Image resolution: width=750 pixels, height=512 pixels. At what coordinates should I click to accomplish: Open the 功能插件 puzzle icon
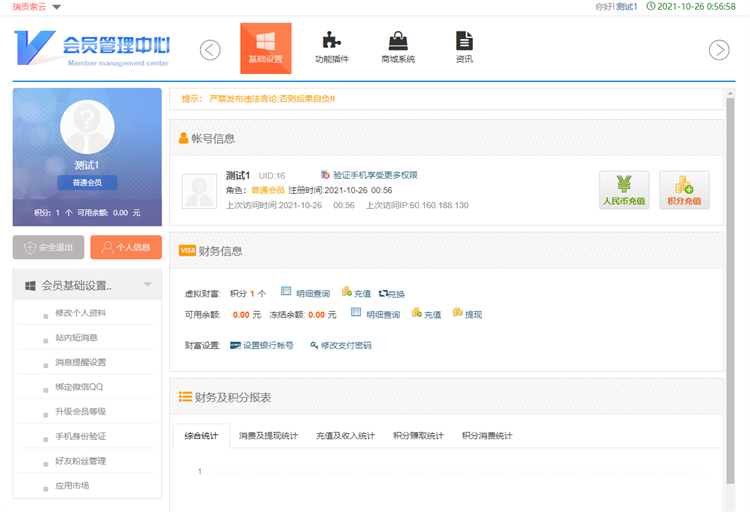pos(331,48)
